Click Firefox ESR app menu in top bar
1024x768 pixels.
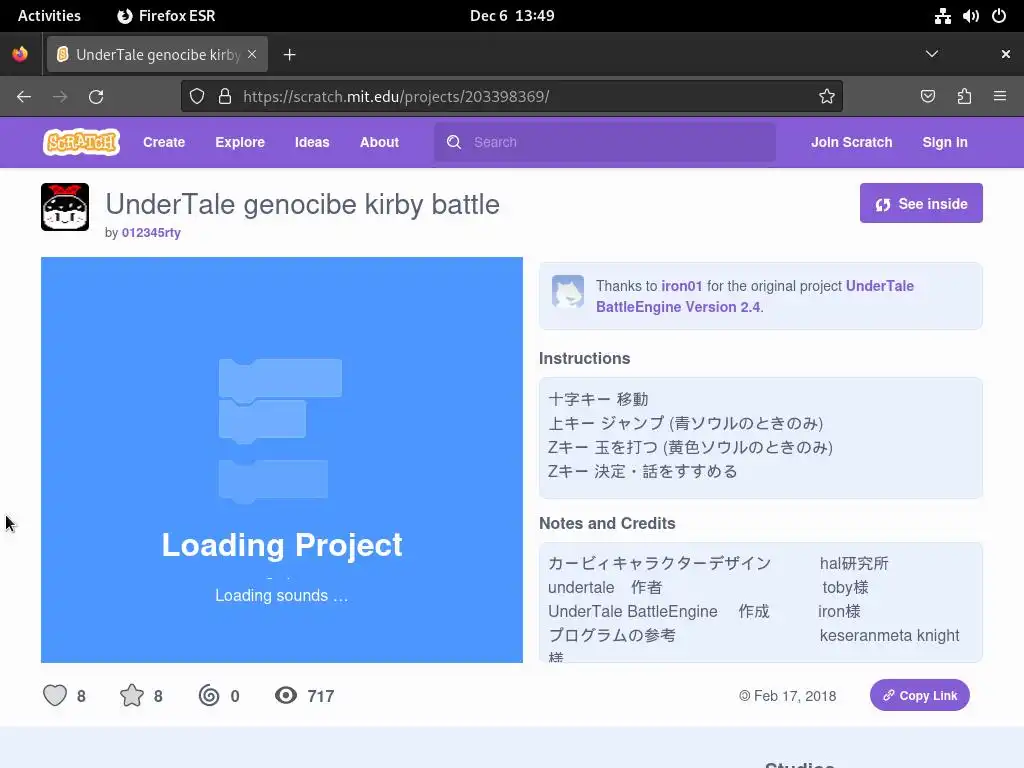[167, 16]
